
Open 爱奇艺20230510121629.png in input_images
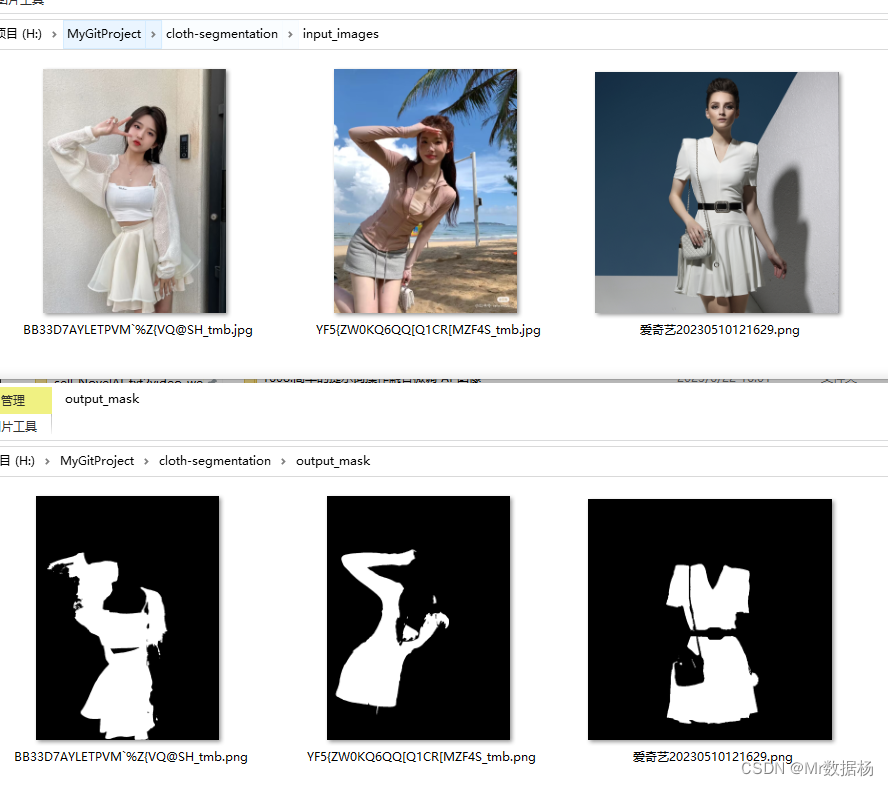716,192
